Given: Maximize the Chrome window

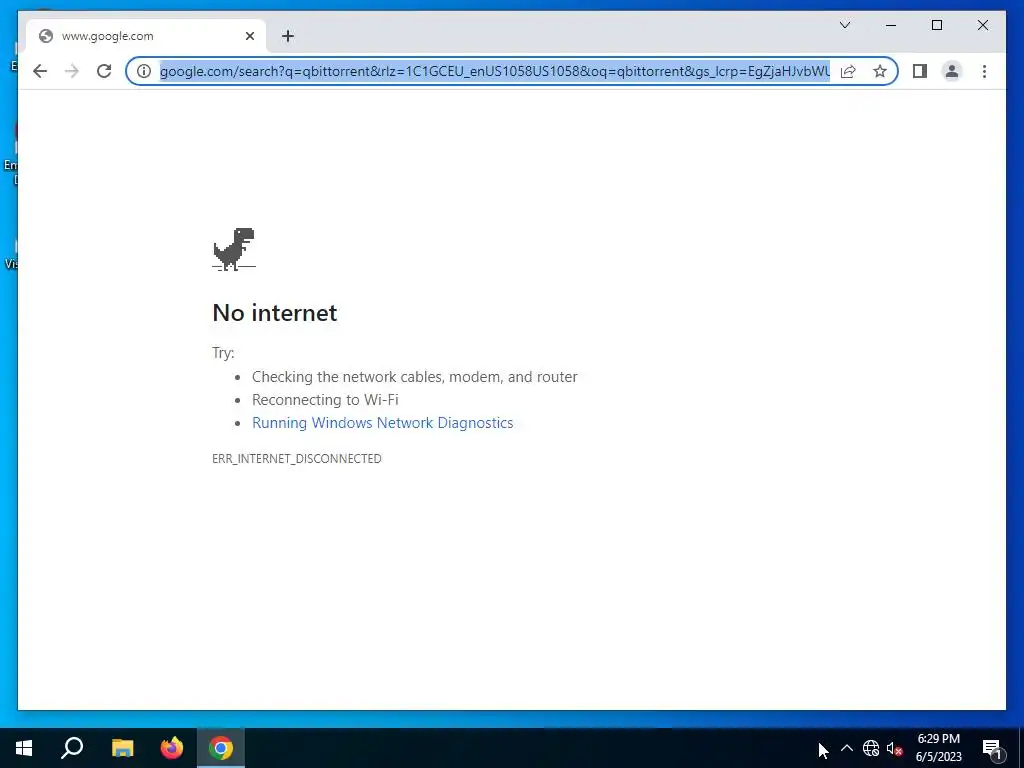Looking at the screenshot, I should pyautogui.click(x=936, y=25).
